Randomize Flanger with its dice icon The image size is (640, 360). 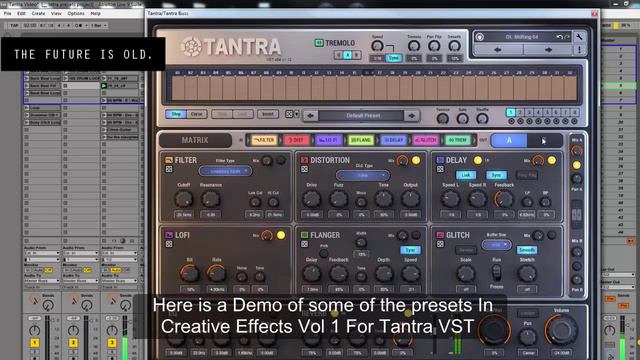pos(304,244)
